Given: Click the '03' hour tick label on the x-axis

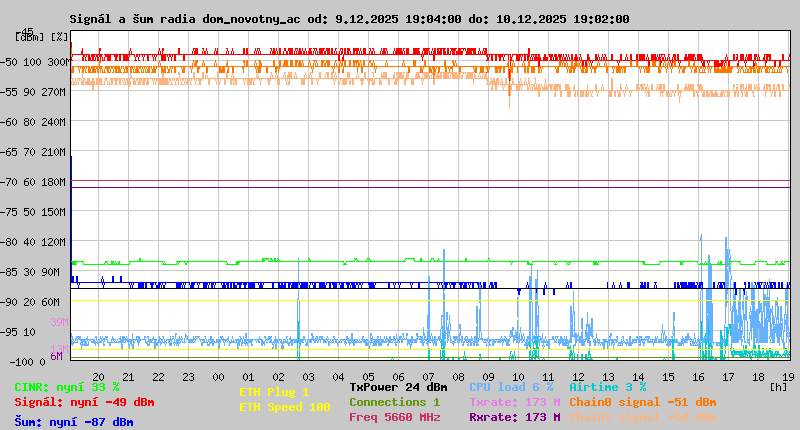Looking at the screenshot, I should pos(309,377).
